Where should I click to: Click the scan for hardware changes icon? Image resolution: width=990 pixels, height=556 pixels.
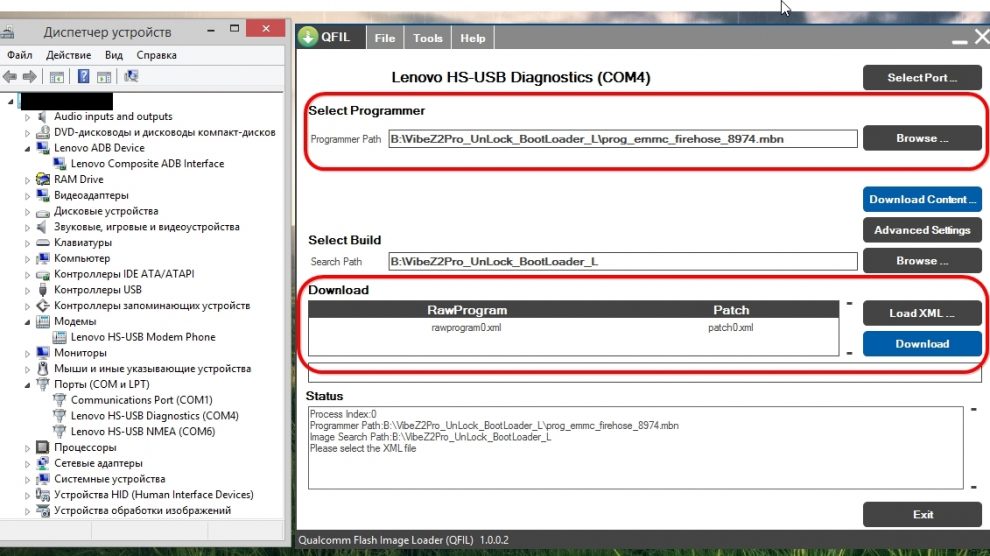pos(132,76)
